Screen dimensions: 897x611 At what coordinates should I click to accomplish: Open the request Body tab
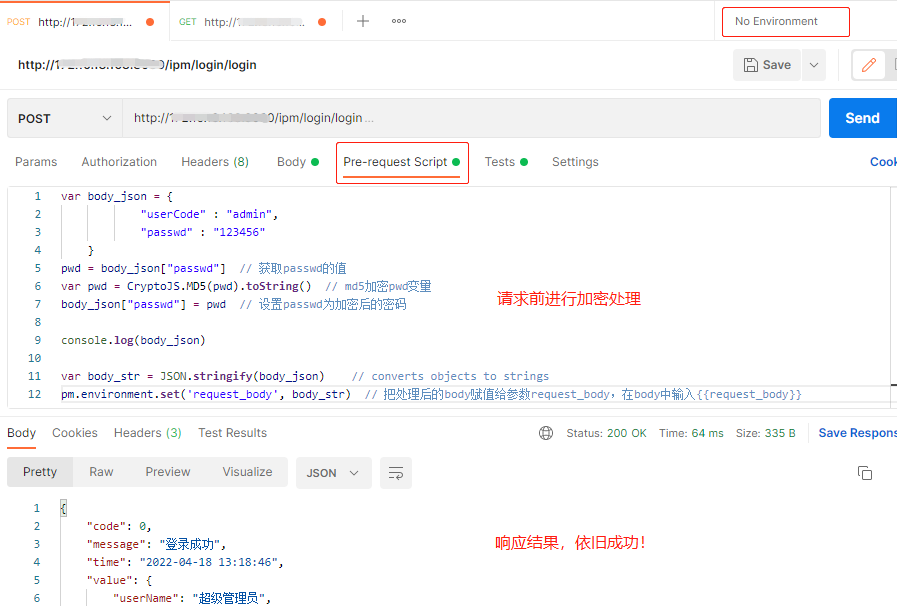[x=297, y=162]
